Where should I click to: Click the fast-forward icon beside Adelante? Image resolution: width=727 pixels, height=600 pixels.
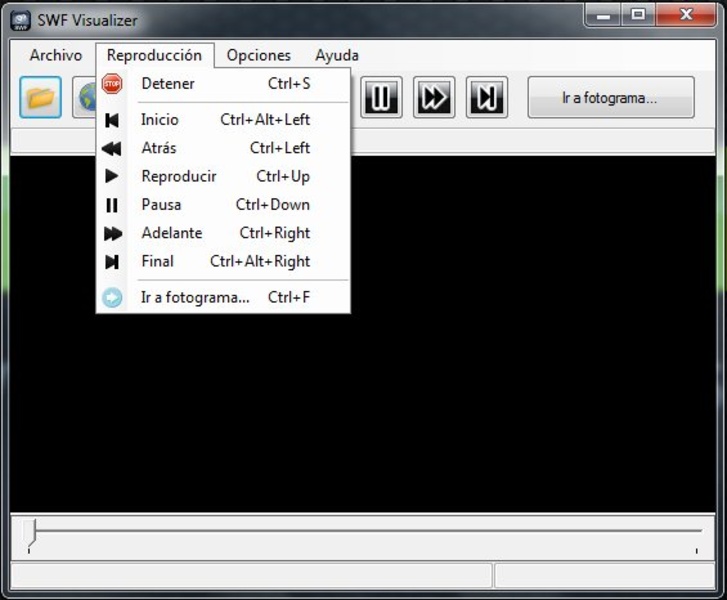tap(113, 233)
